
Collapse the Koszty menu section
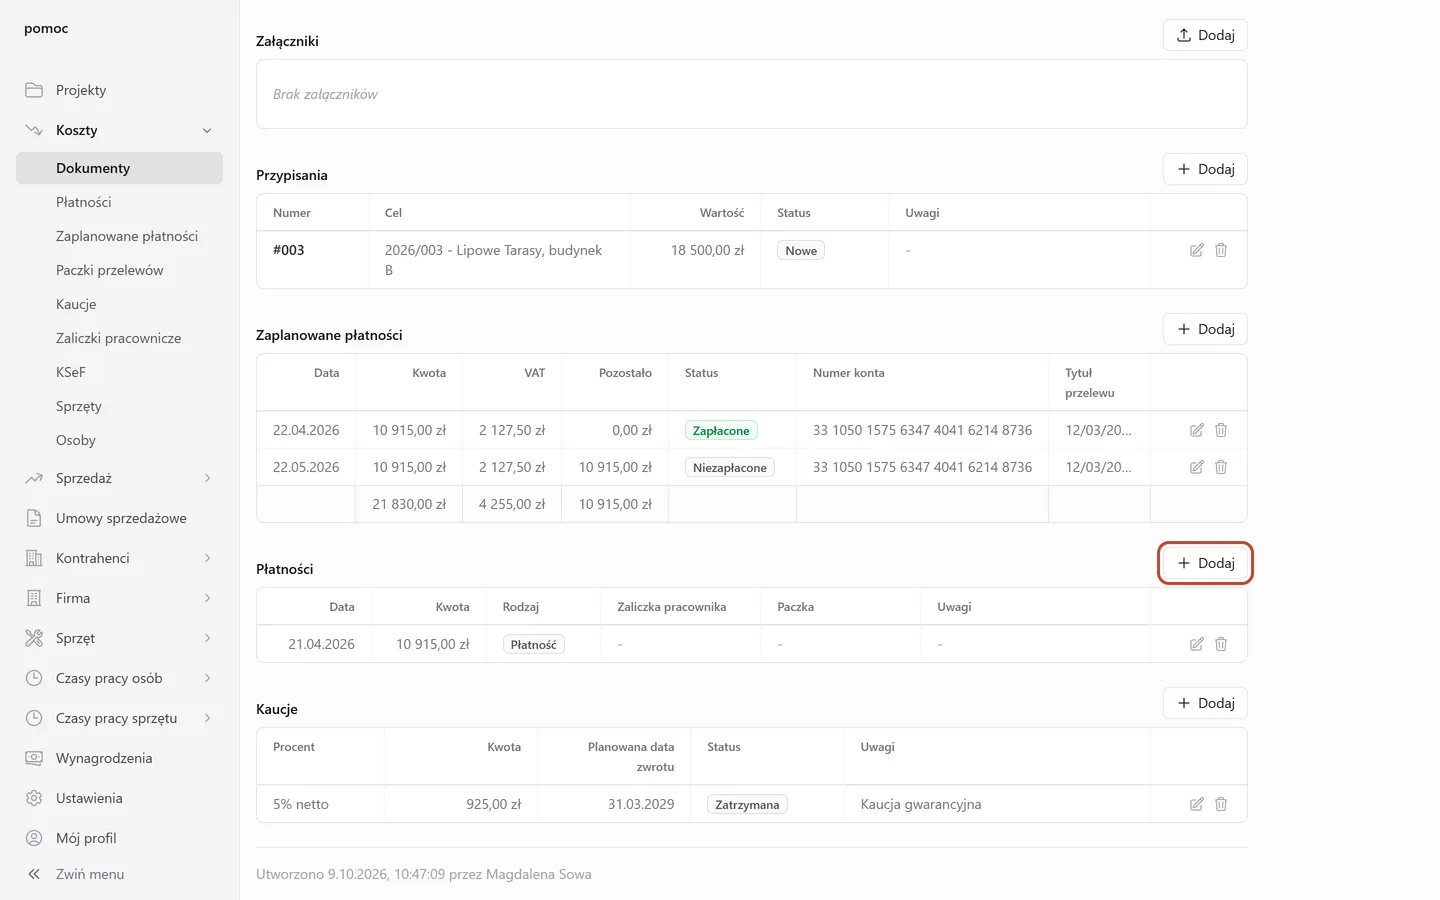pos(207,130)
